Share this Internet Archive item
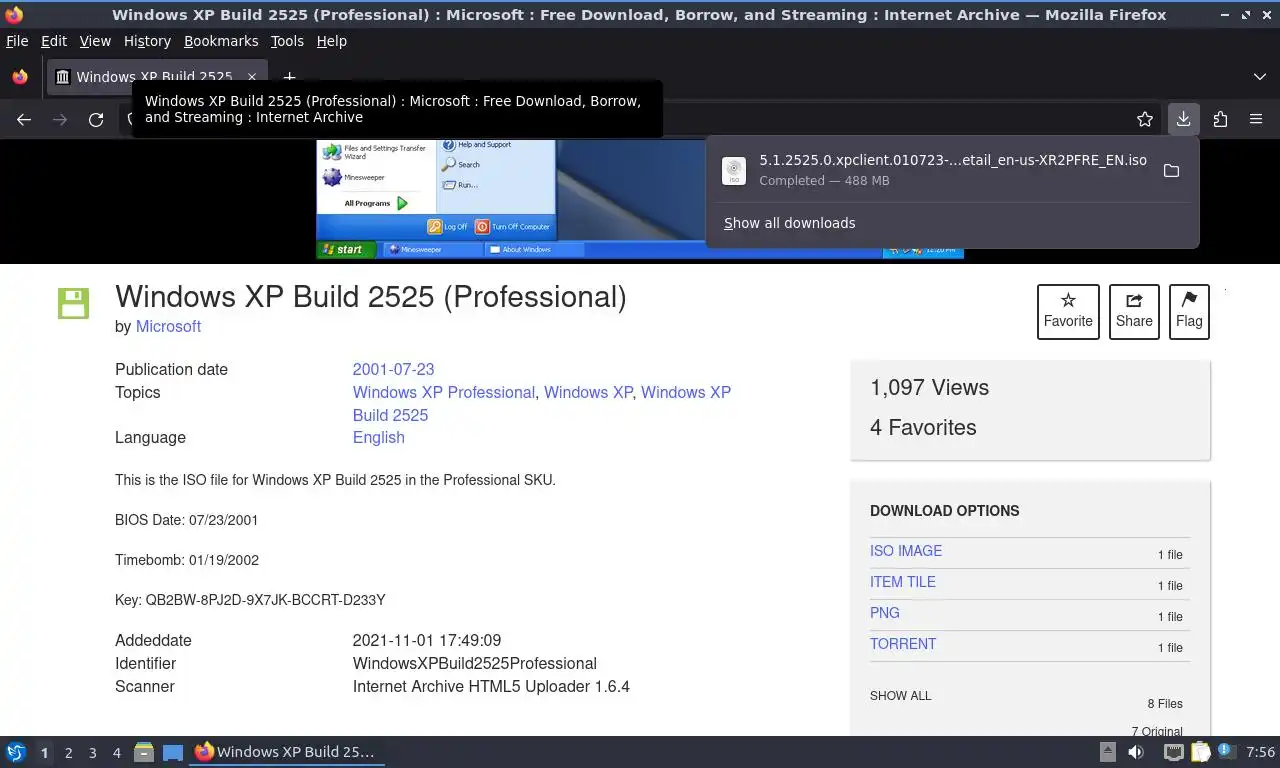Viewport: 1280px width, 768px height. click(x=1134, y=311)
